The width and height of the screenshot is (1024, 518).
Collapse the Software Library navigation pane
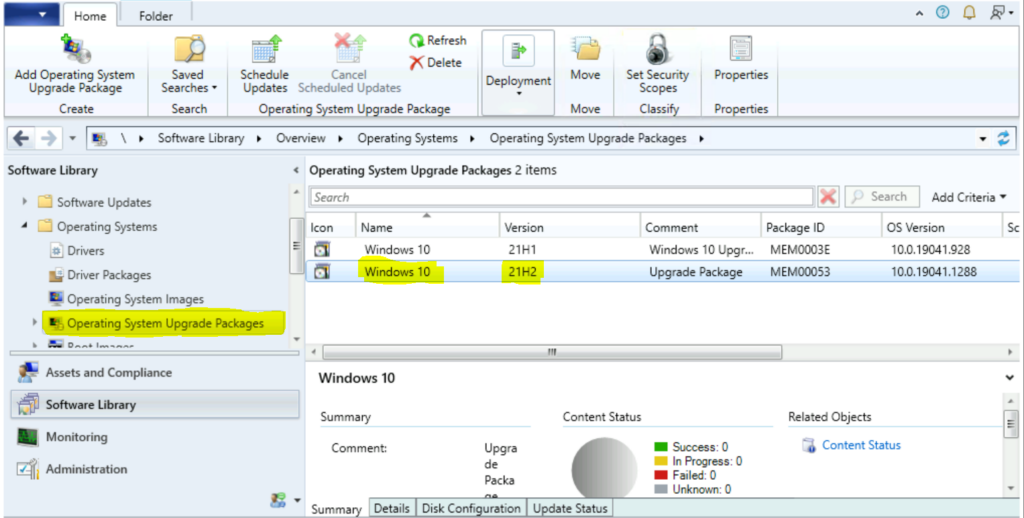point(296,170)
